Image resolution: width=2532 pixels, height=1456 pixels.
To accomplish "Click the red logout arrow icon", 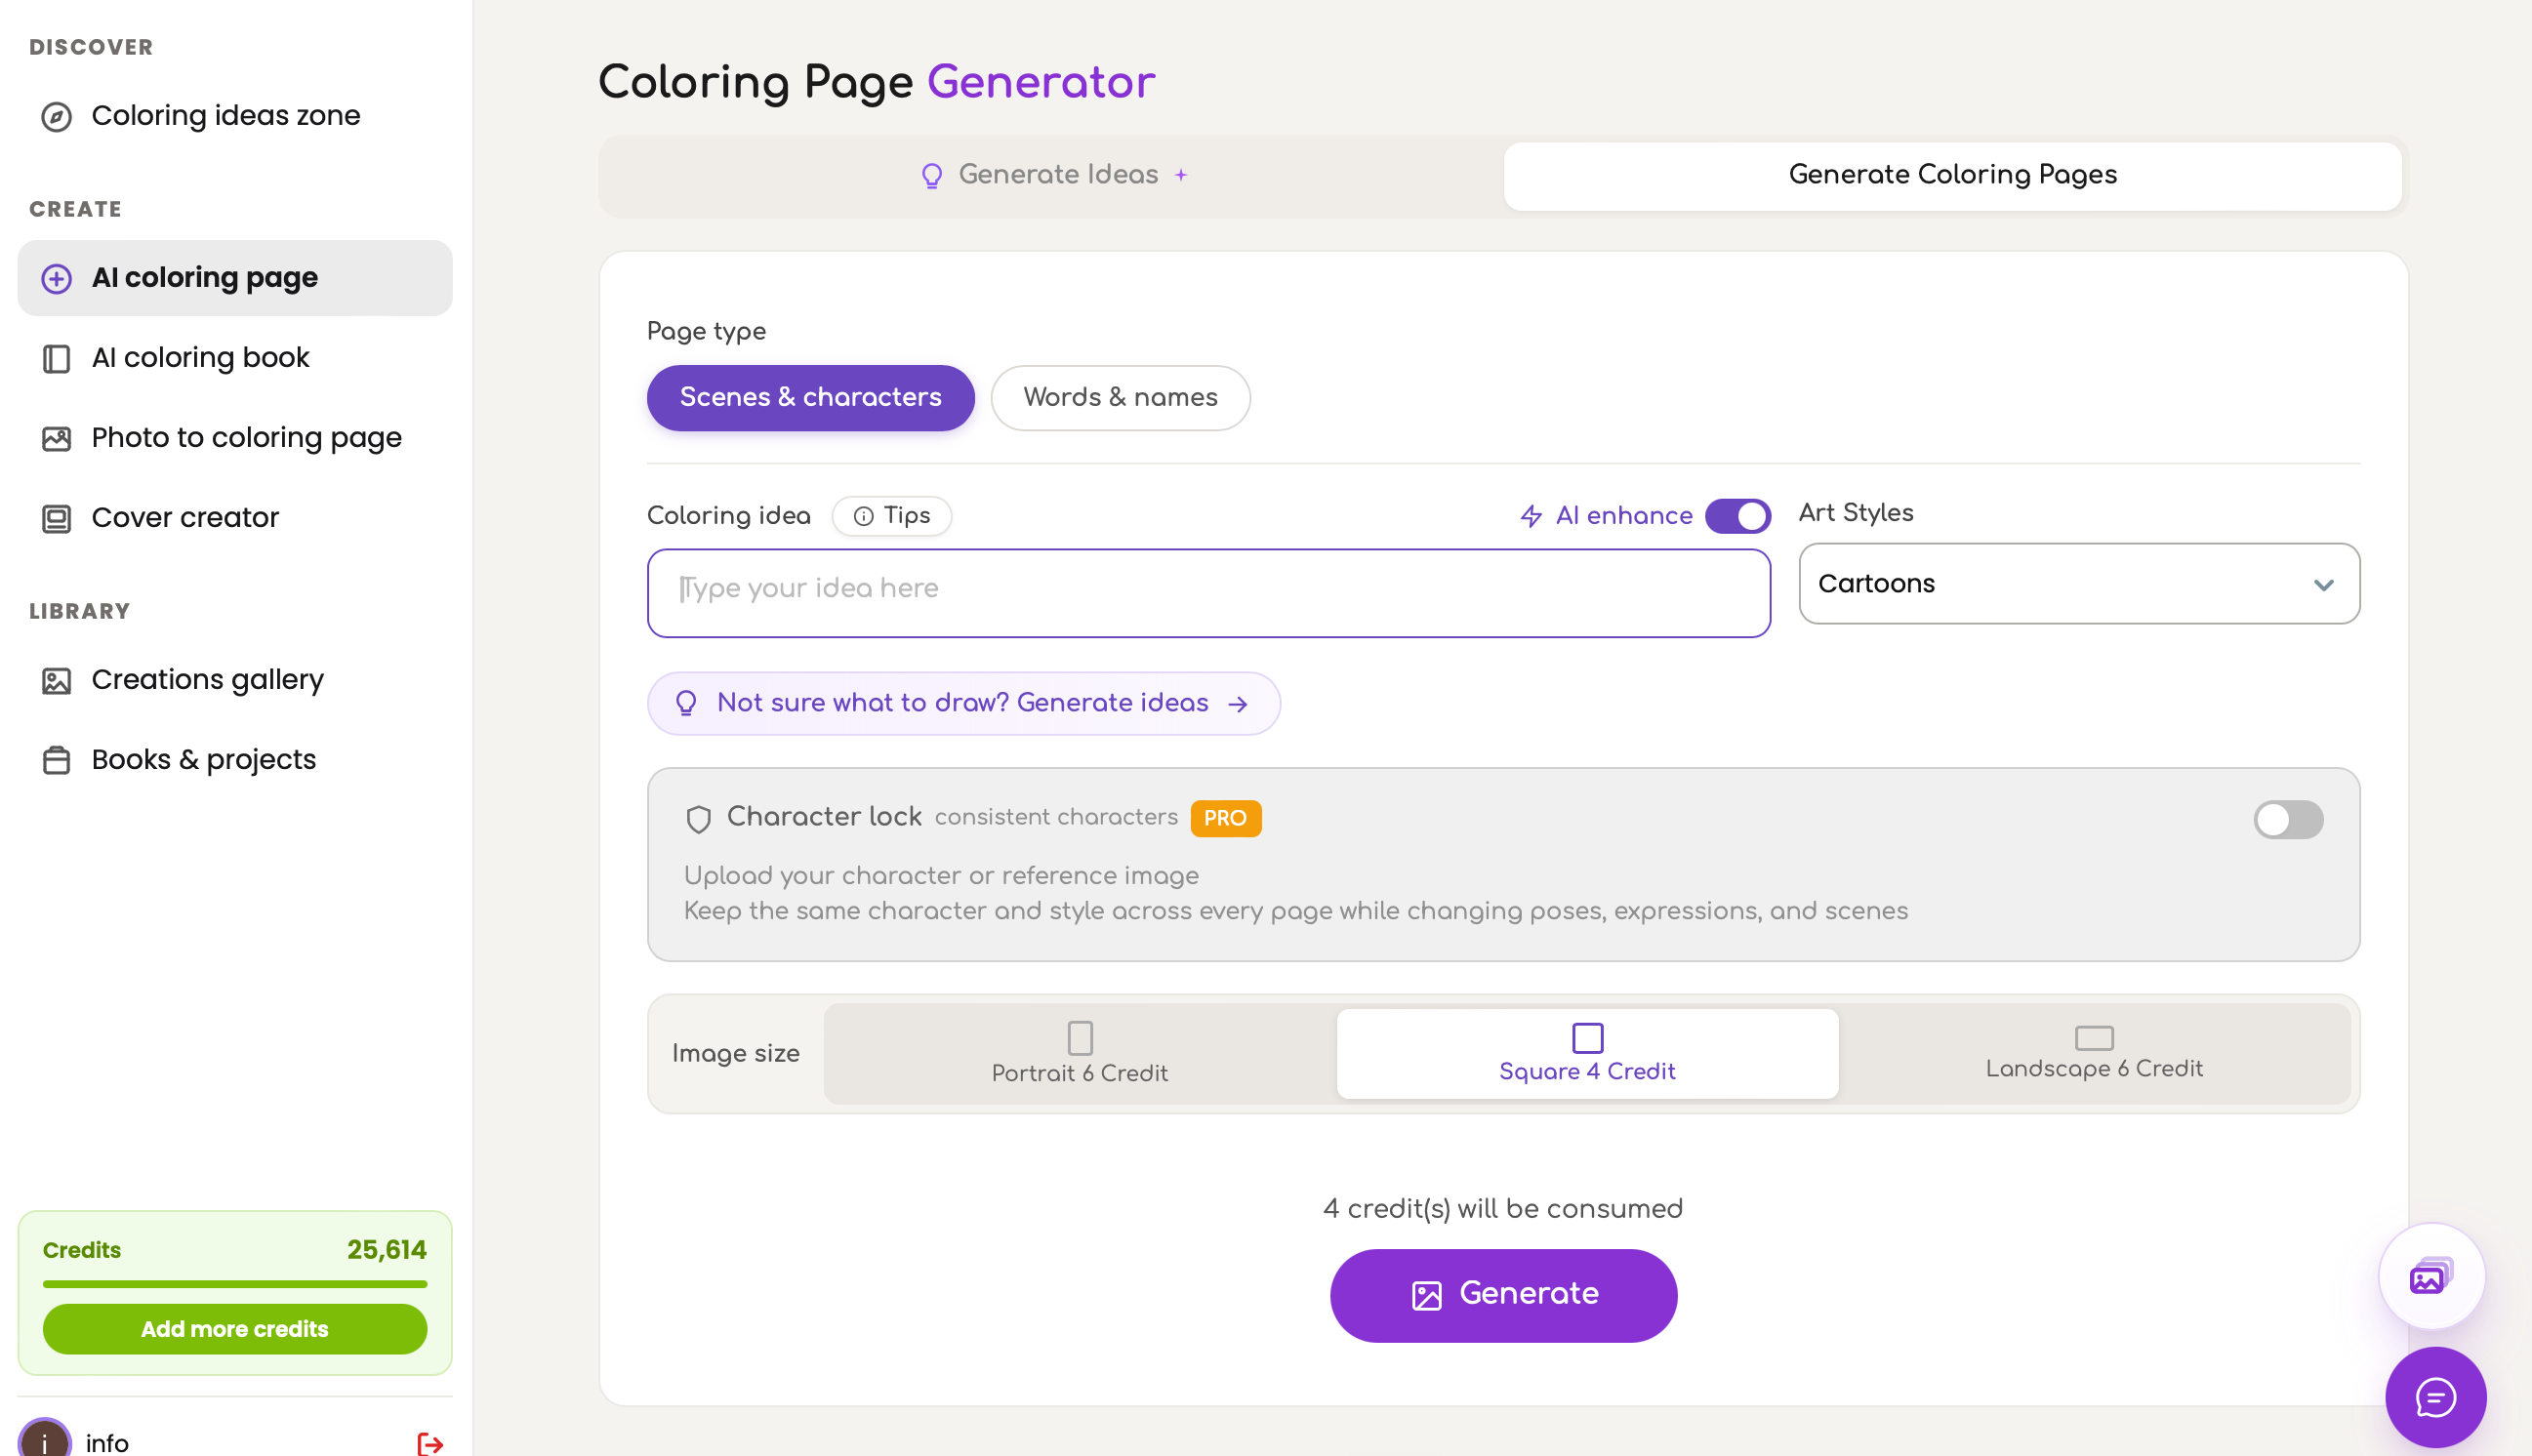I will tap(430, 1443).
